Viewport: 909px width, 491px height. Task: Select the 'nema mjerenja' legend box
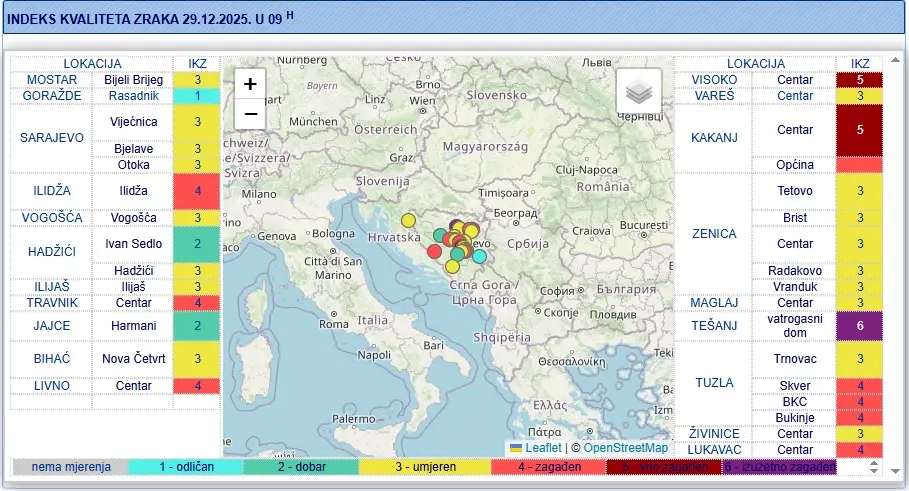tap(70, 467)
